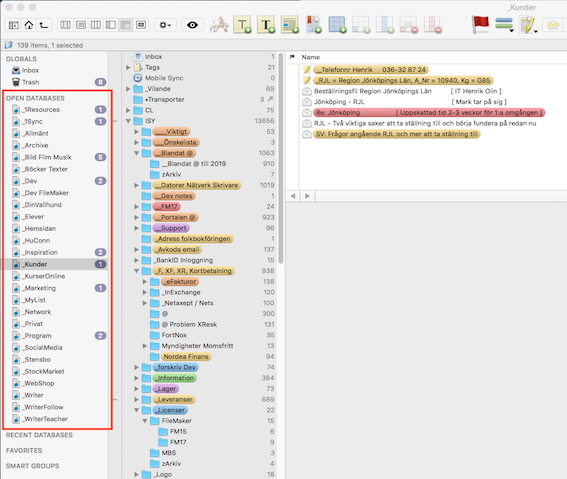Image resolution: width=567 pixels, height=479 pixels.
Task: Select the _Viktigt folder
Action: pos(171,132)
